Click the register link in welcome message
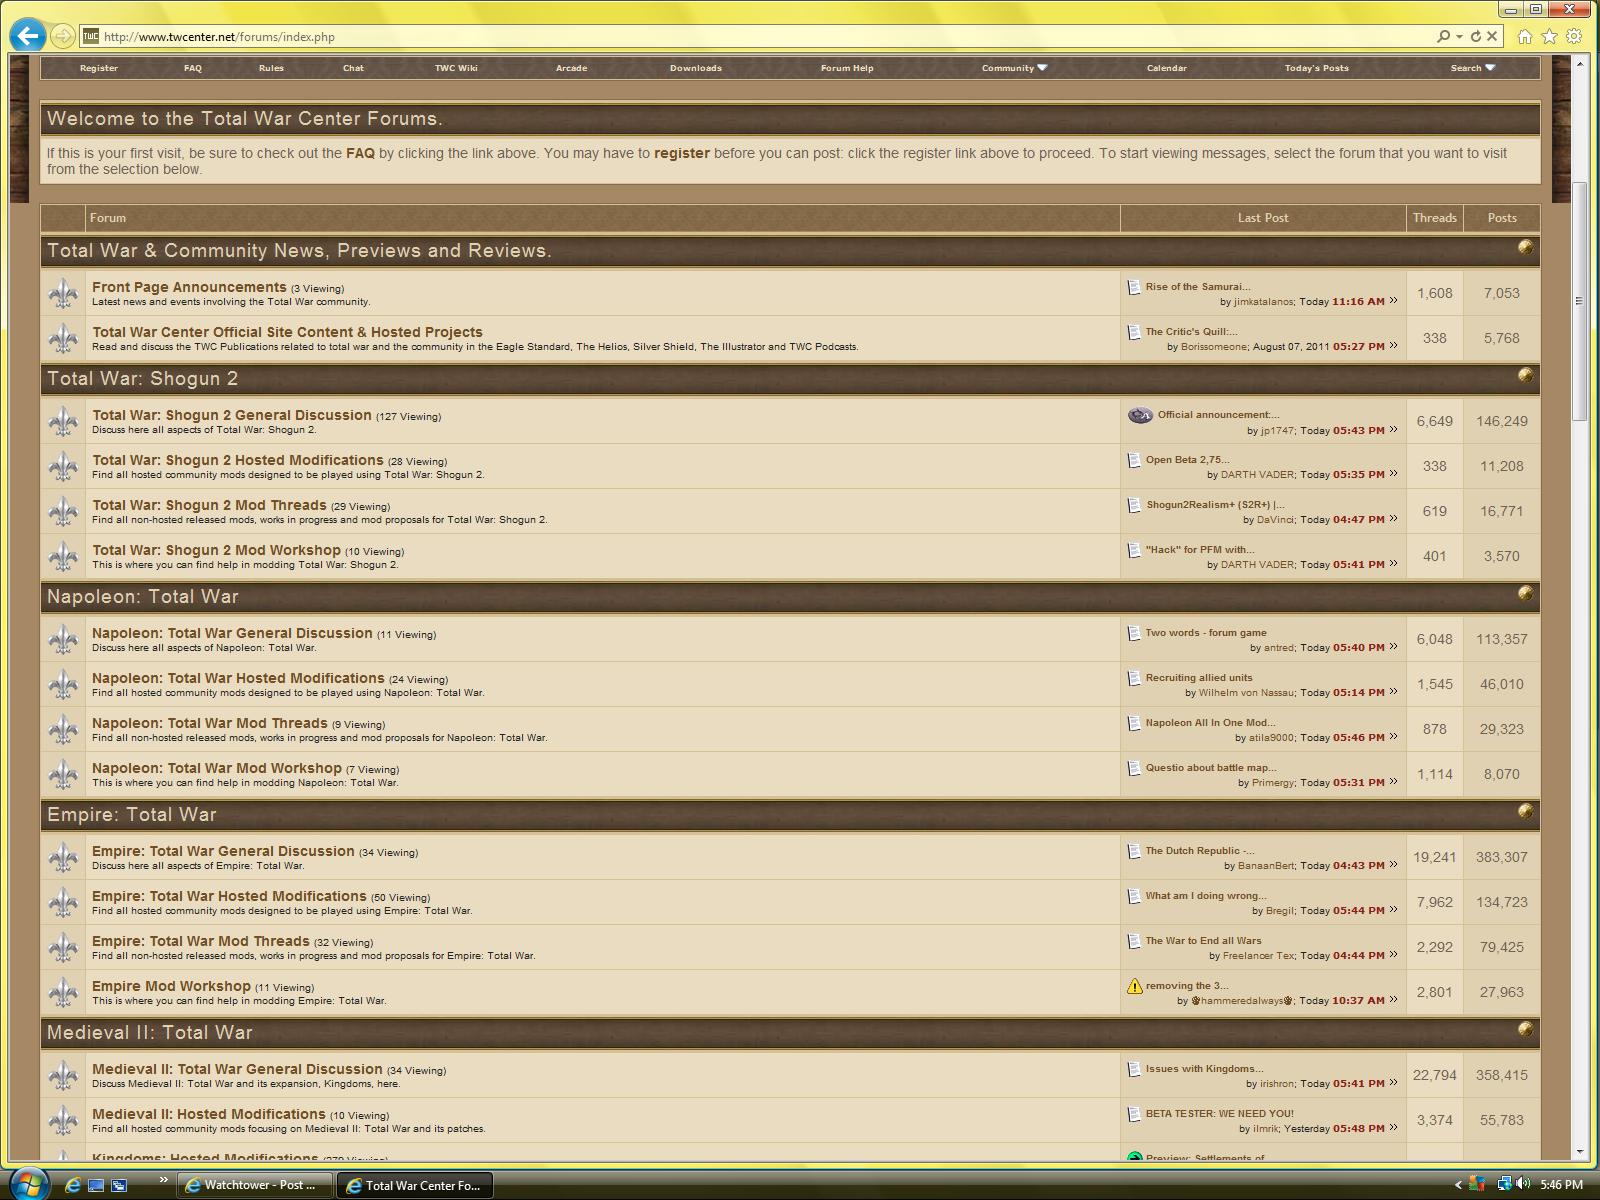 click(682, 153)
